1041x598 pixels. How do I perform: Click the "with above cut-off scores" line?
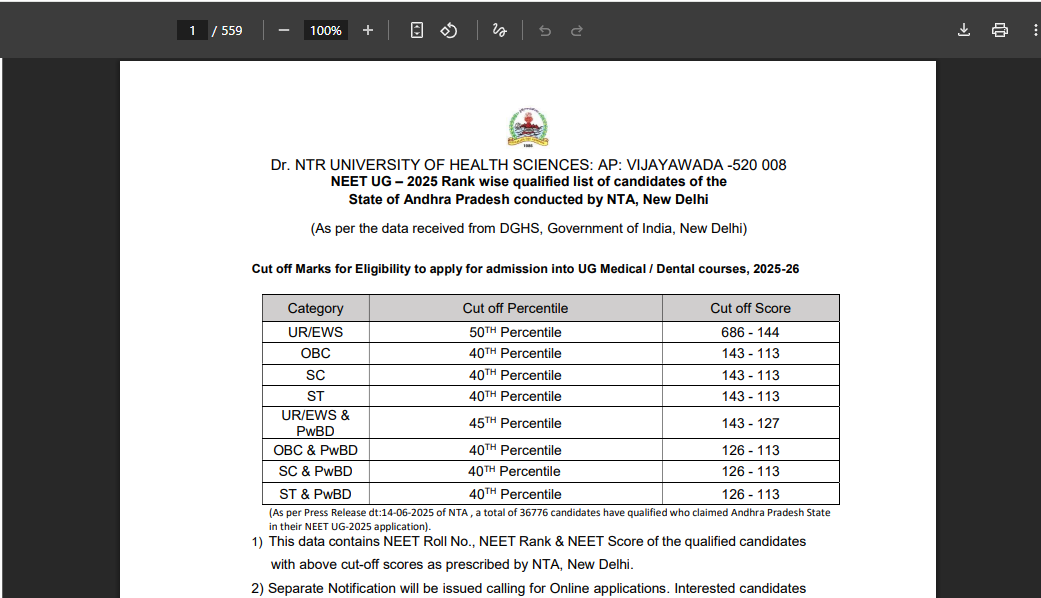(x=452, y=565)
